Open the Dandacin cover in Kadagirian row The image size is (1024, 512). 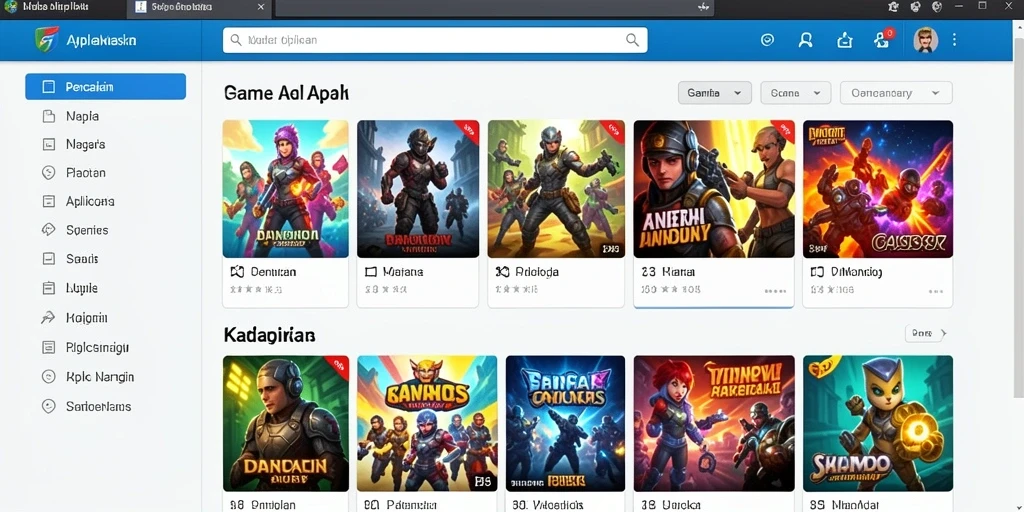point(285,423)
